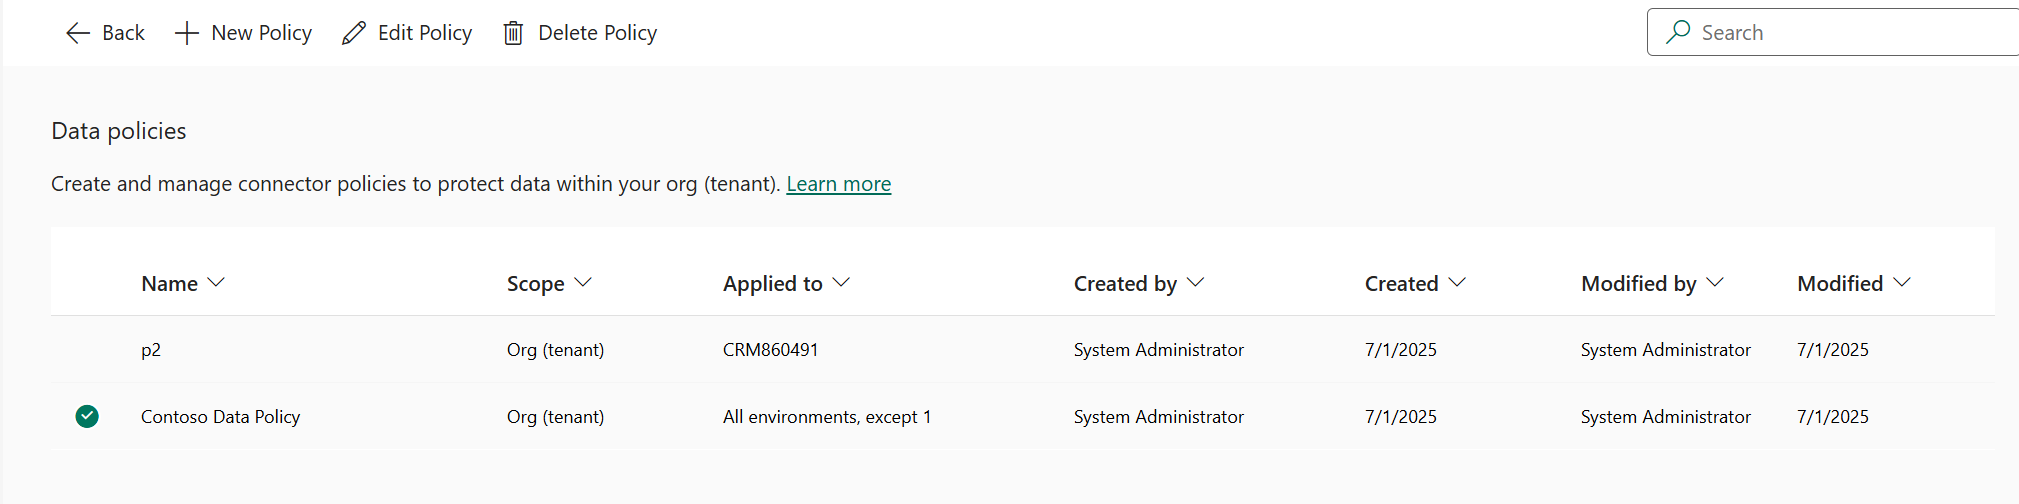Expand the Modified by column chevron
Viewport: 2019px width, 504px height.
pyautogui.click(x=1715, y=283)
